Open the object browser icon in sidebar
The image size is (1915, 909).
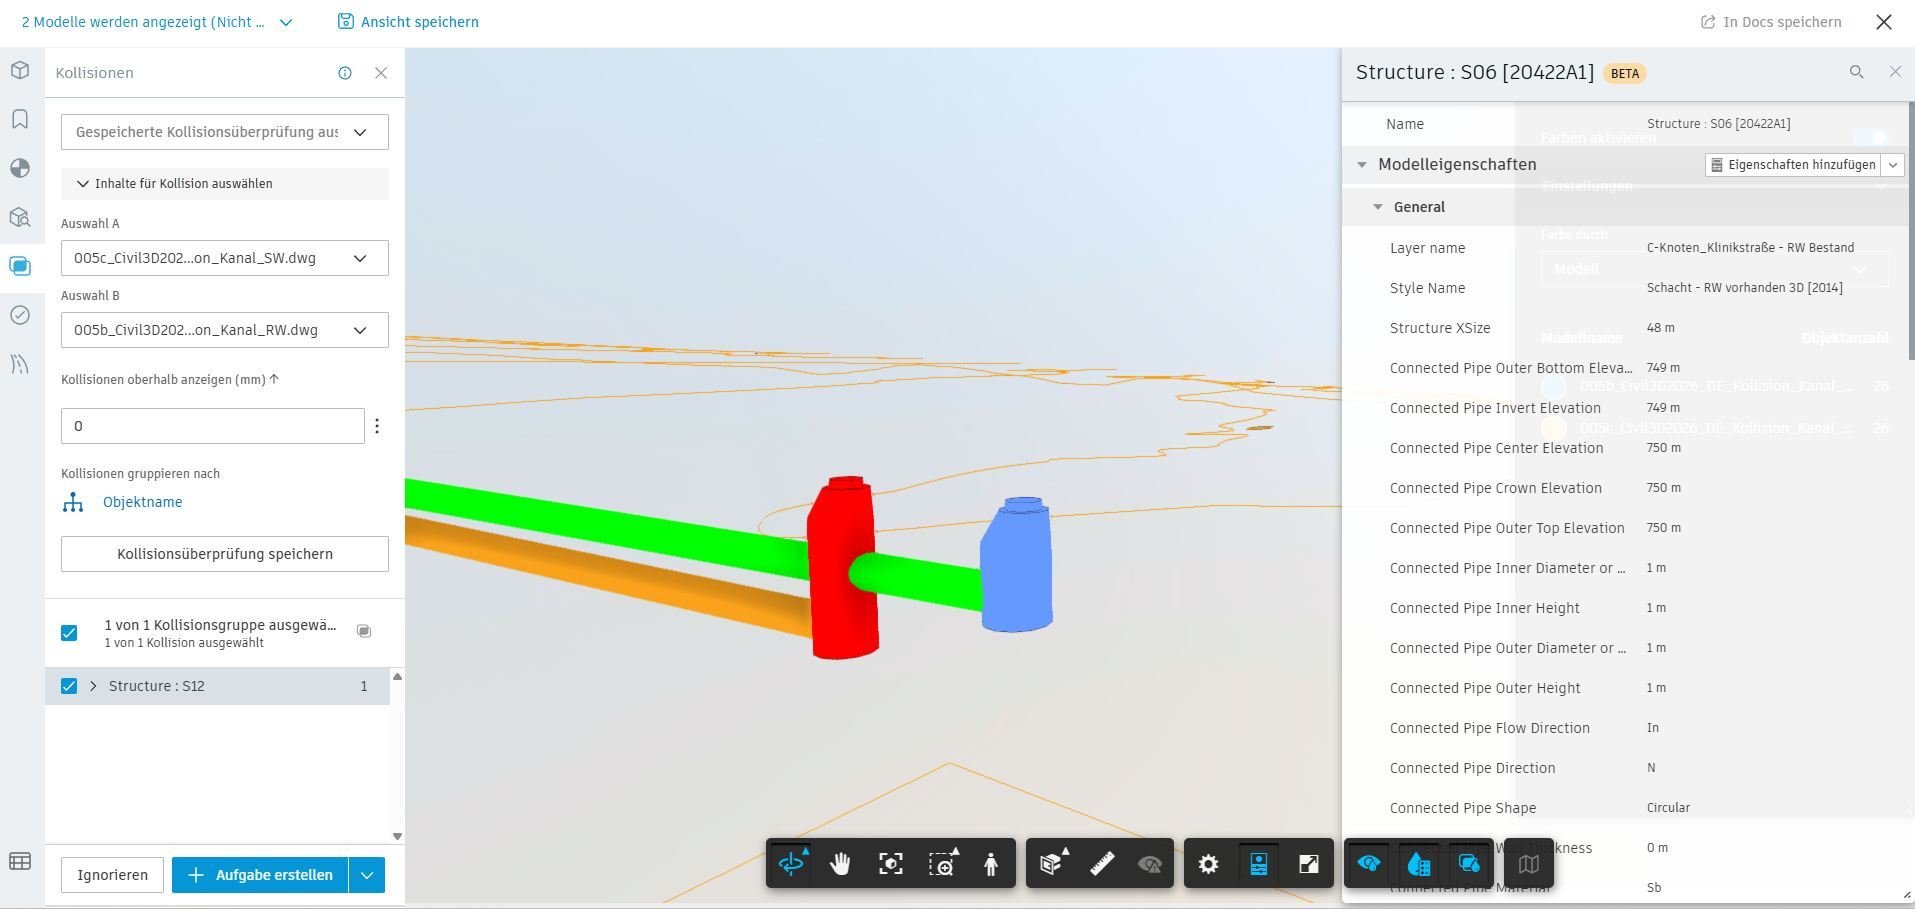(x=20, y=217)
